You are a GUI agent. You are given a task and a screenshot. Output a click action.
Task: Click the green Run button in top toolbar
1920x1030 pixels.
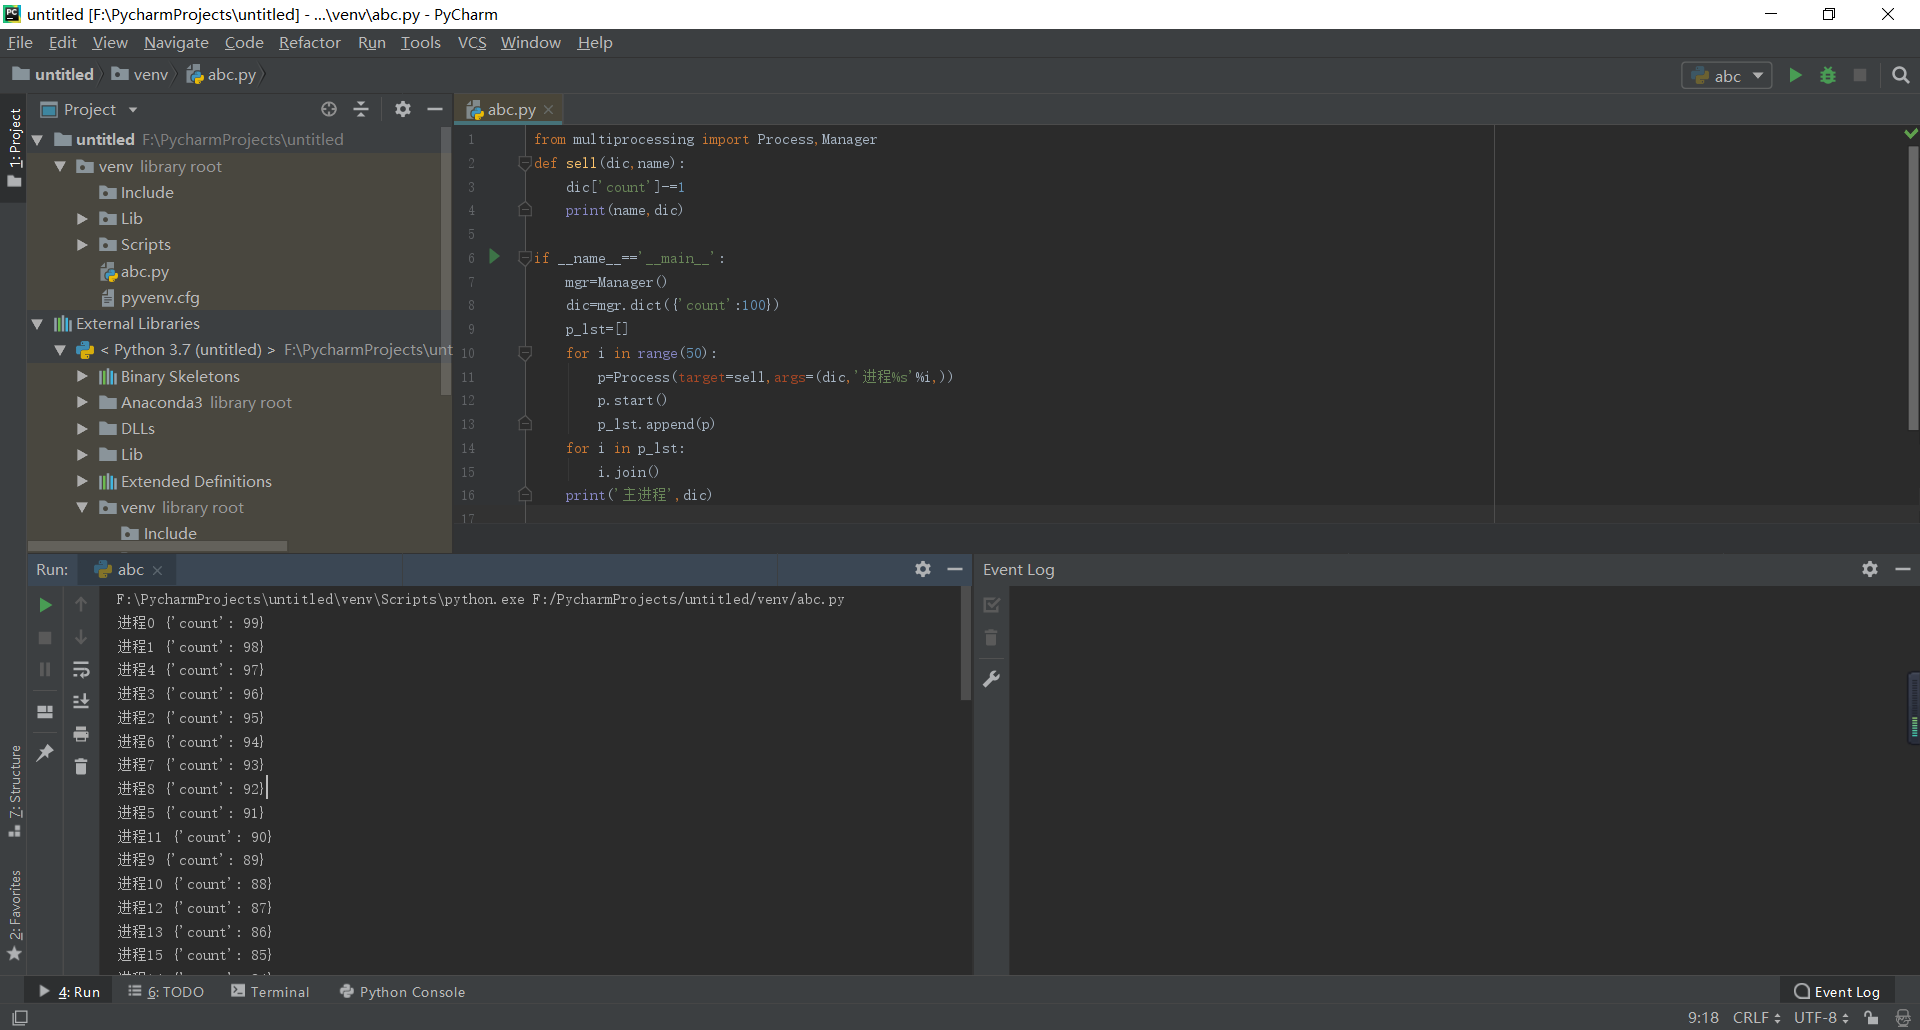[x=1795, y=75]
